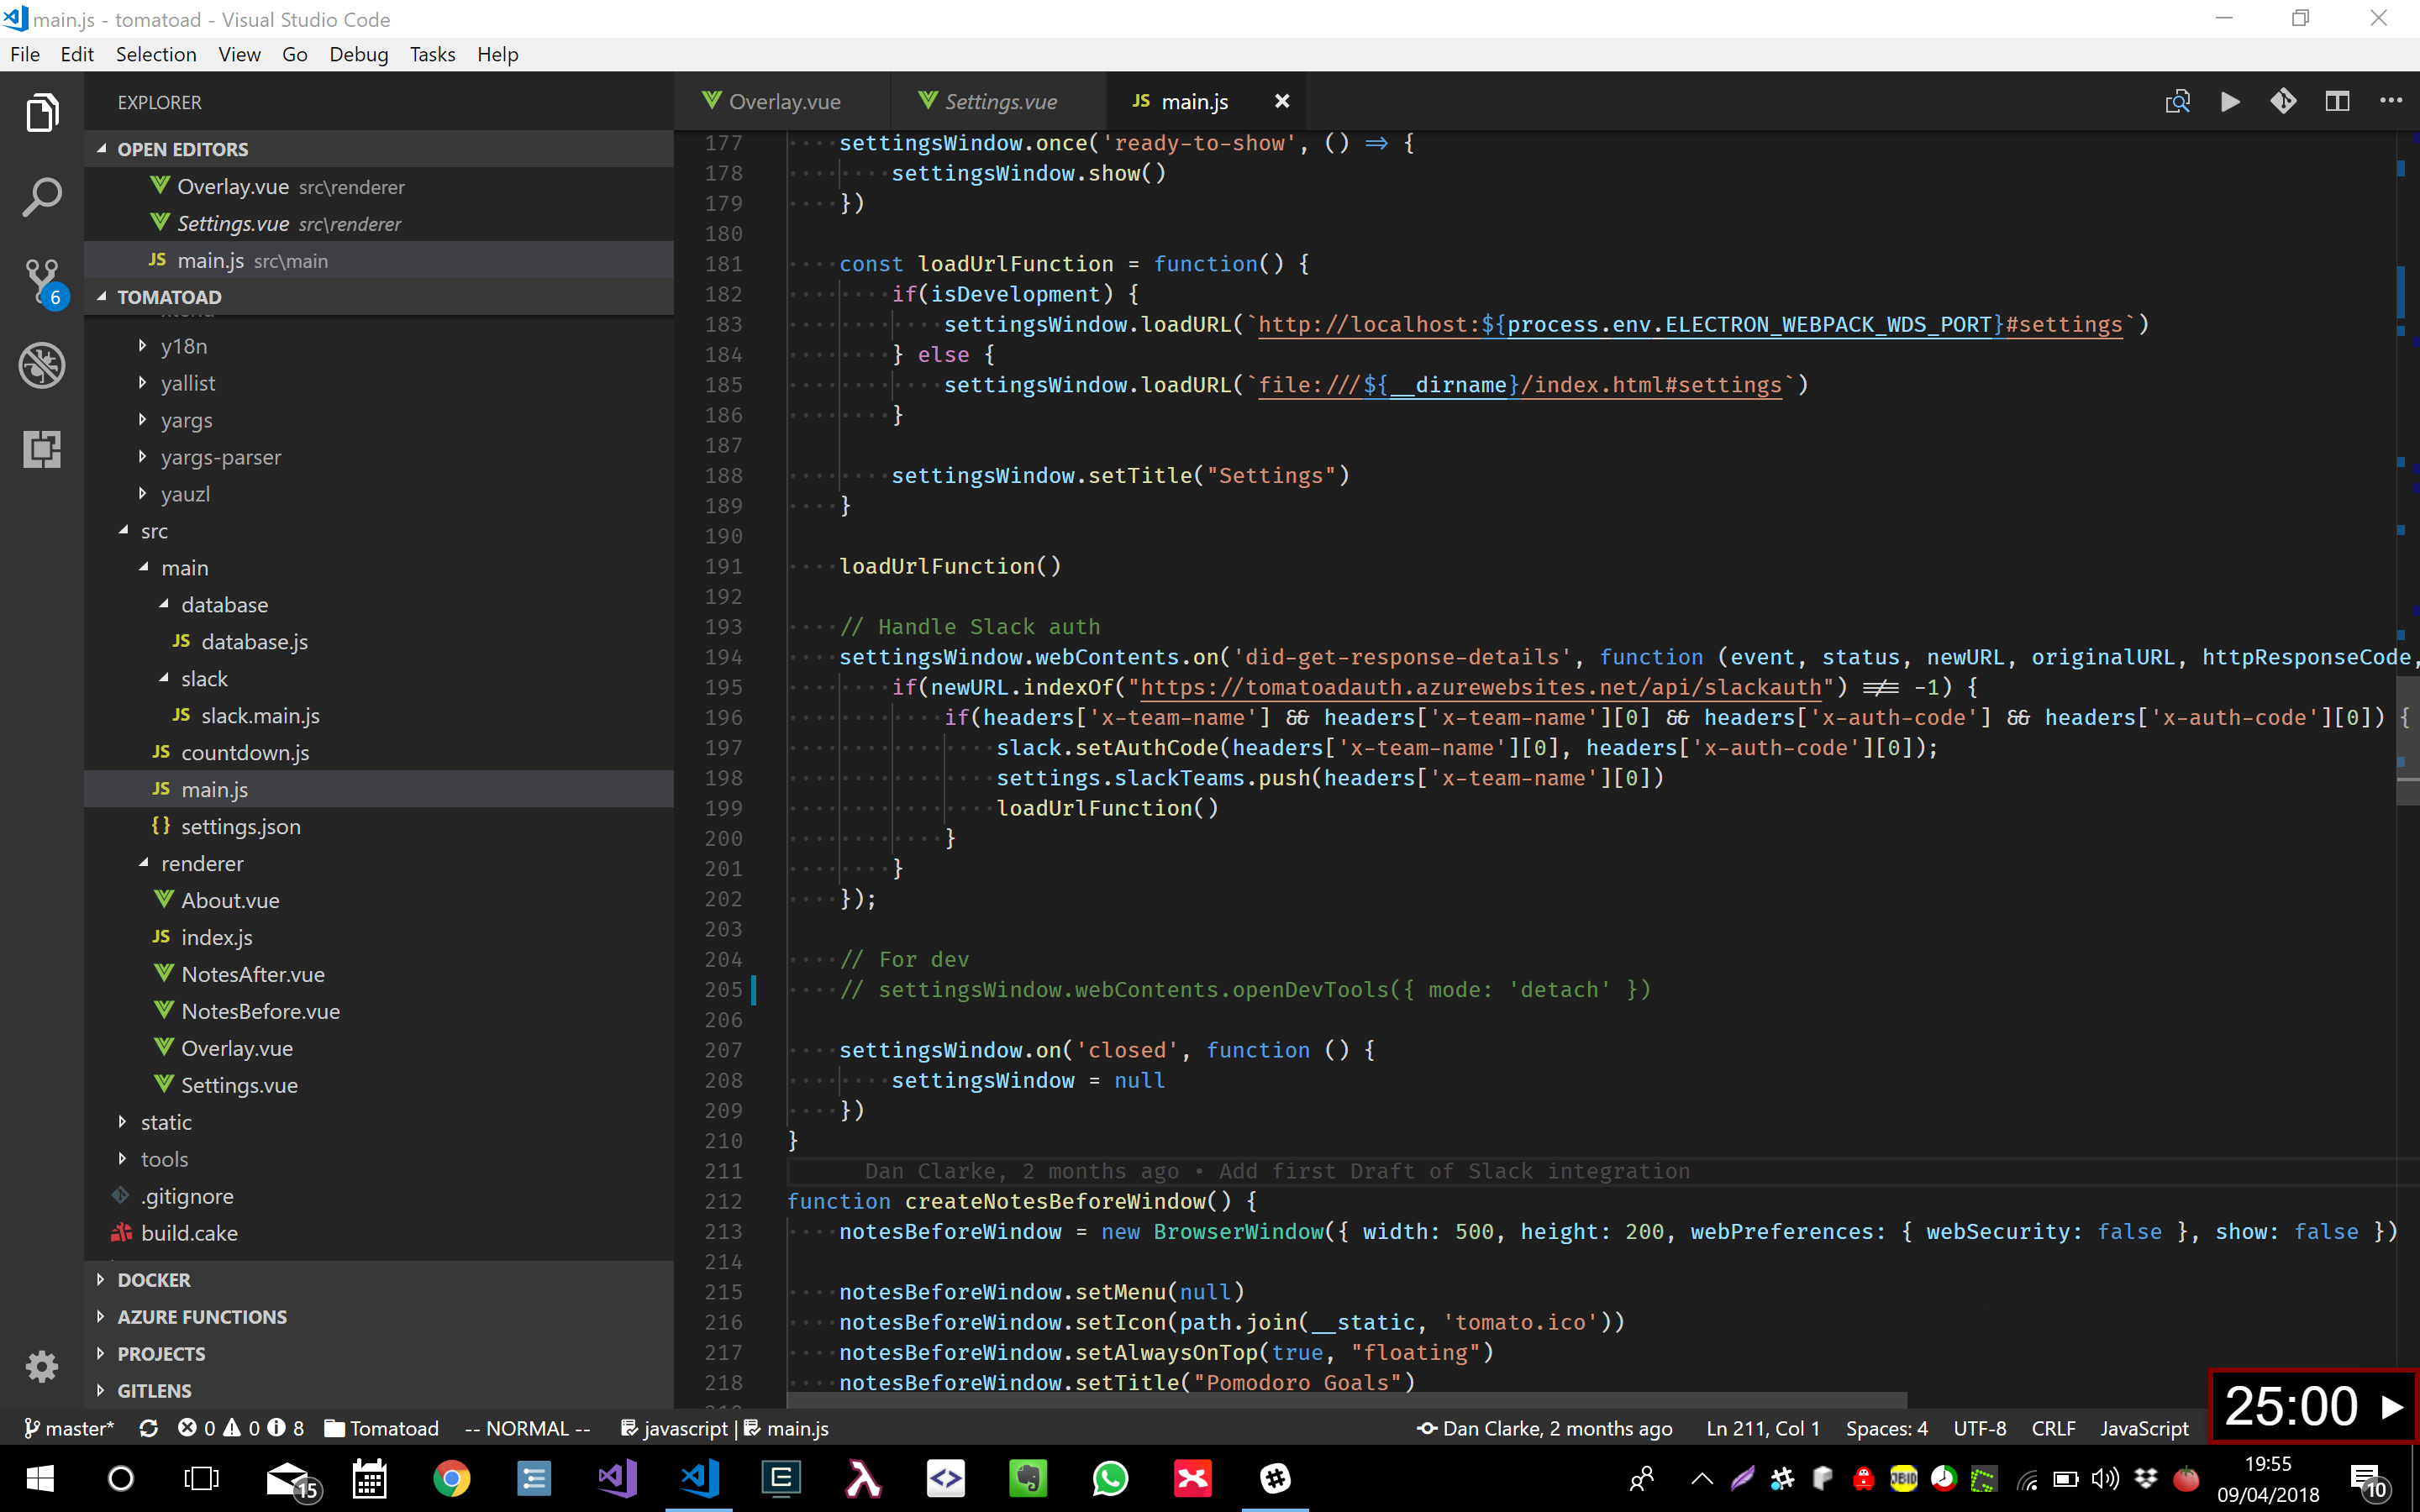Open editor More Actions ellipsis menu
This screenshot has width=2420, height=1512.
(2391, 101)
